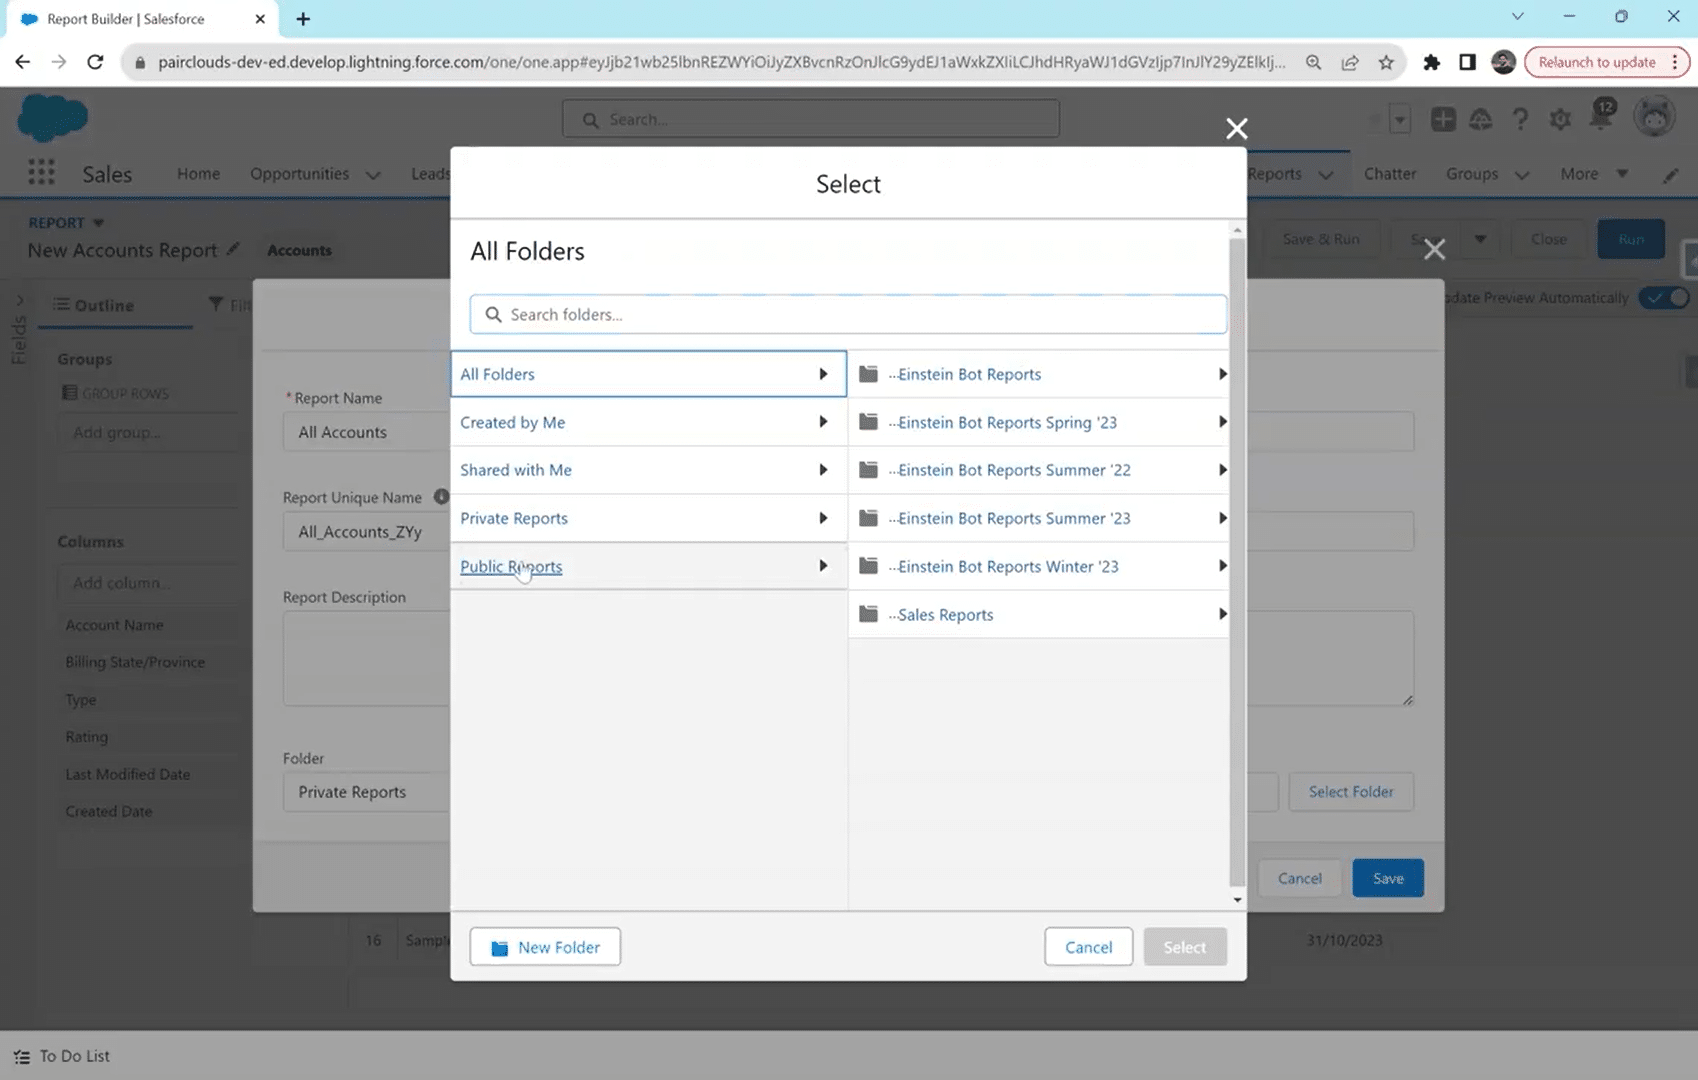The height and width of the screenshot is (1080, 1698).
Task: Expand the Public Reports row arrow
Action: 823,566
